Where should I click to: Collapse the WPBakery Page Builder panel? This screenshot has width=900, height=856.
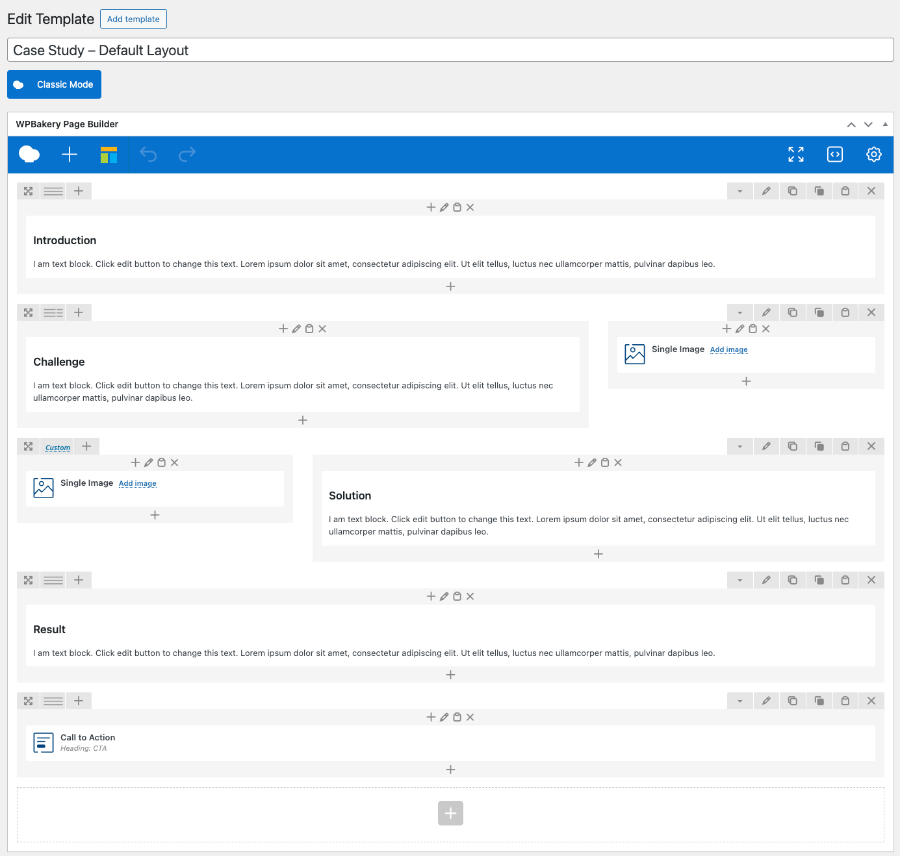[884, 123]
